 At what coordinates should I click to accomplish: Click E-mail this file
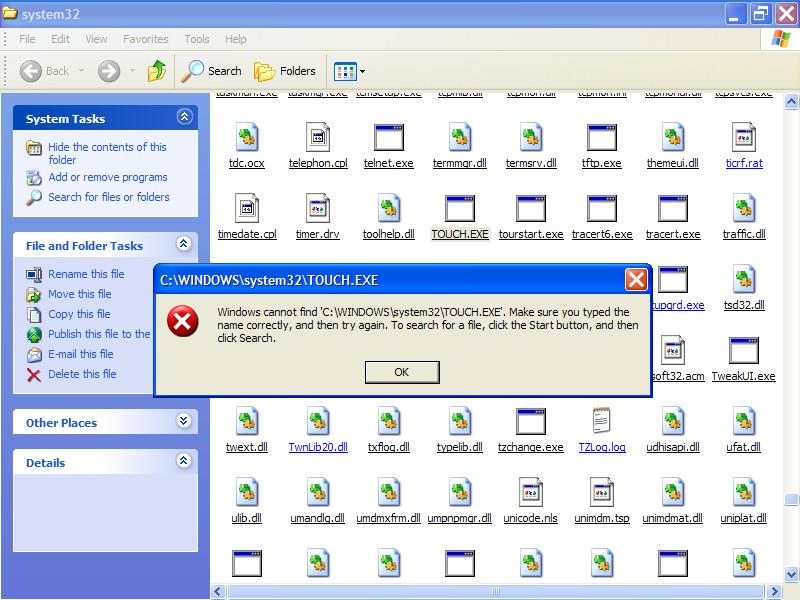(81, 354)
